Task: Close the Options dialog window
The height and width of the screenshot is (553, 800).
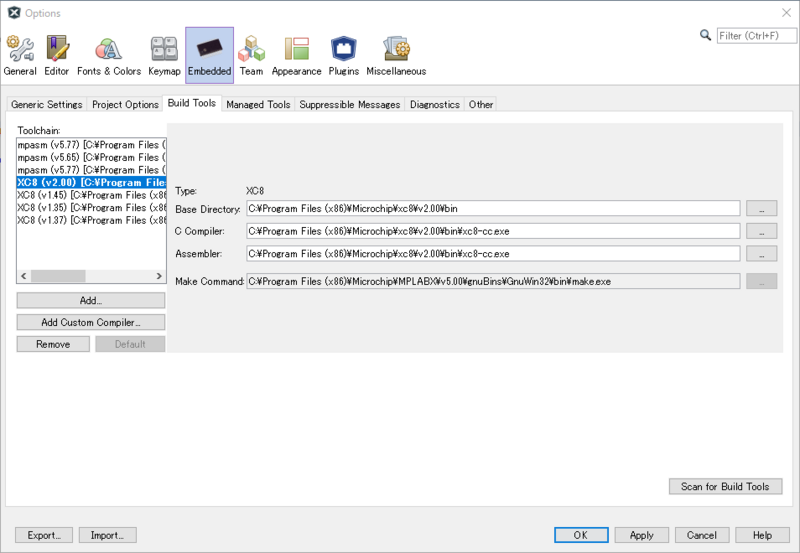Action: (786, 13)
